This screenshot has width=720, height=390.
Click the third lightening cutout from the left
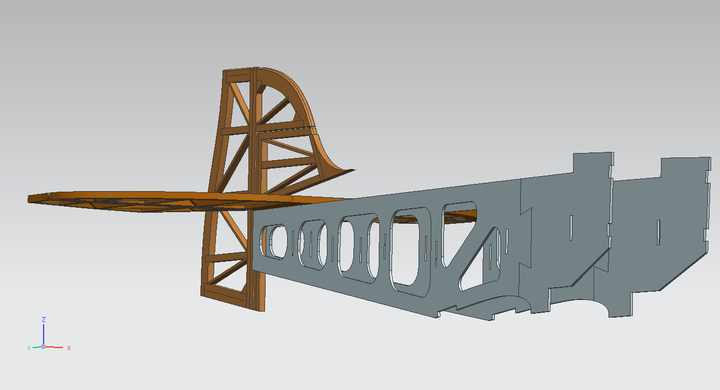(359, 247)
